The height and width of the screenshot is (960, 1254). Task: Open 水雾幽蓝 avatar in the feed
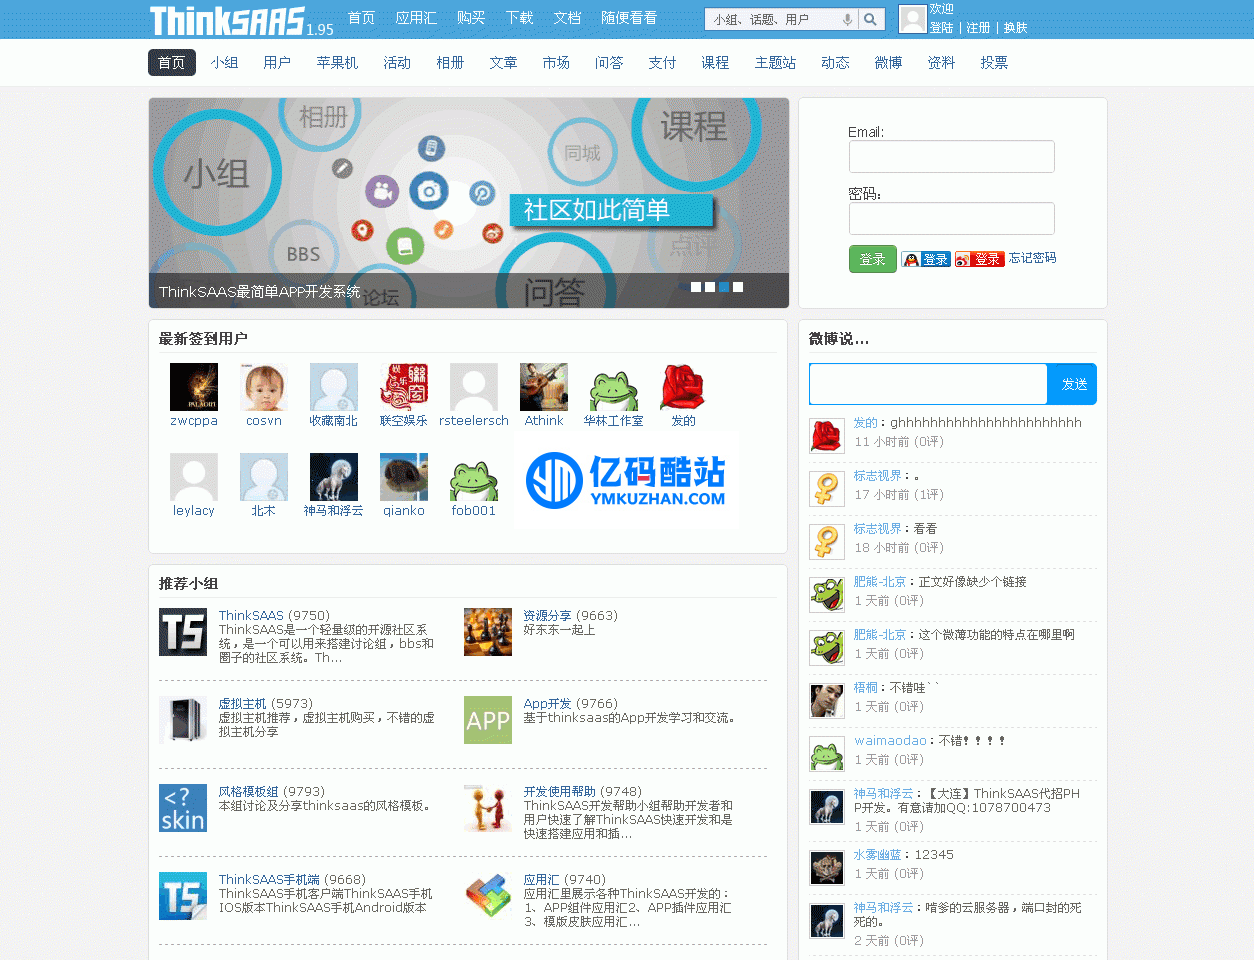click(x=827, y=868)
